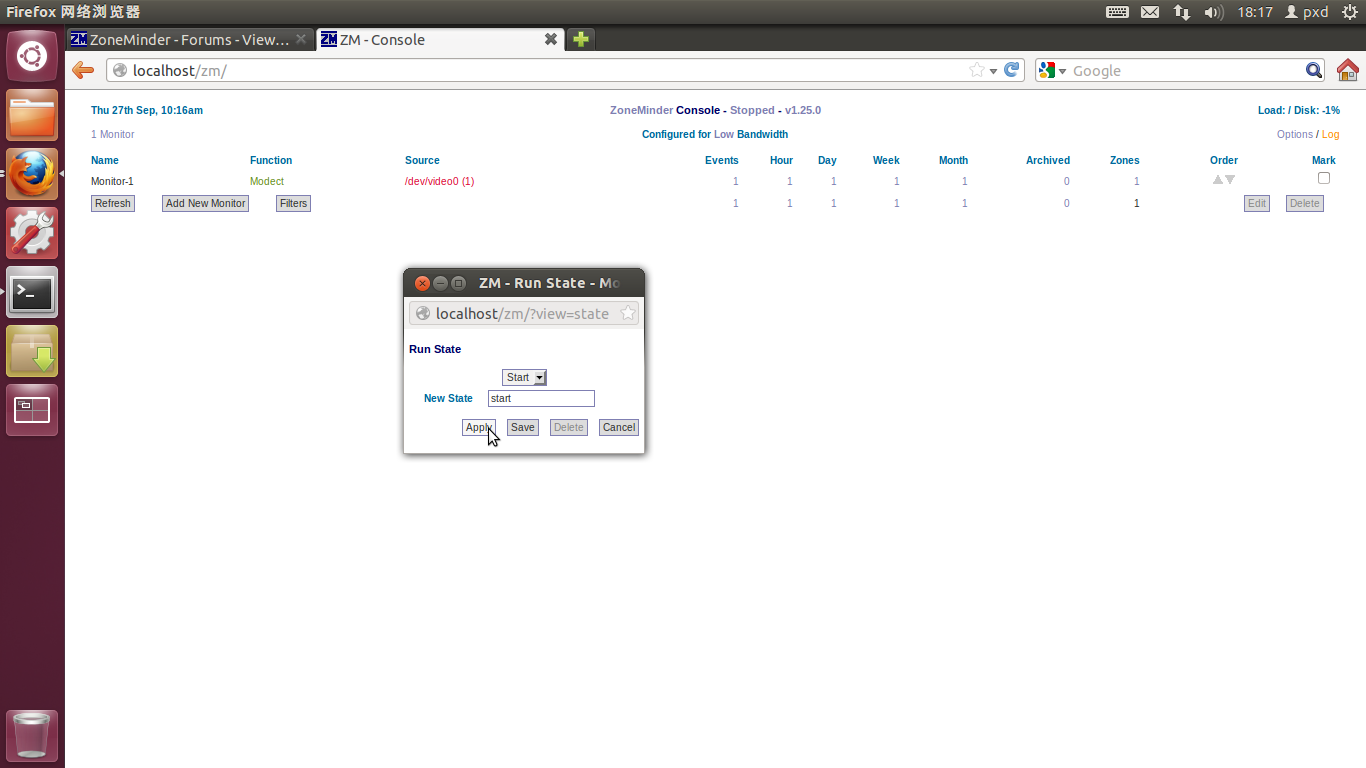The width and height of the screenshot is (1366, 768).
Task: Close the ZM - Console tab
Action: 550,39
